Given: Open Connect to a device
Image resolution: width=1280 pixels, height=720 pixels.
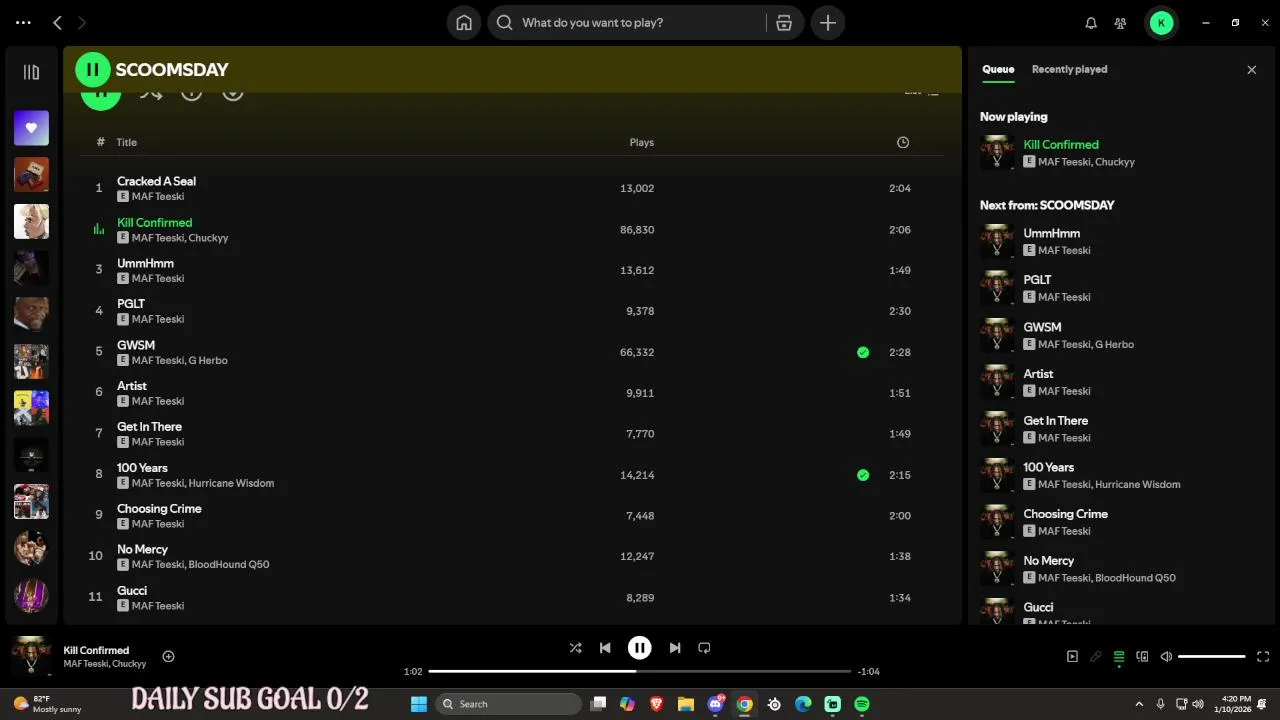Looking at the screenshot, I should (1143, 657).
